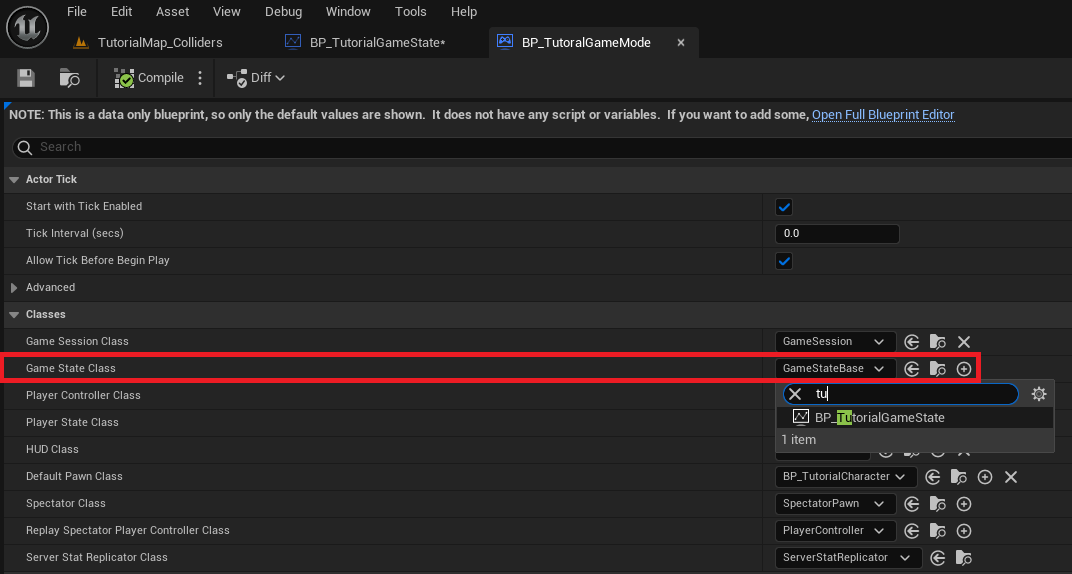This screenshot has height=574, width=1072.
Task: Collapse the Classes section
Action: pyautogui.click(x=14, y=314)
